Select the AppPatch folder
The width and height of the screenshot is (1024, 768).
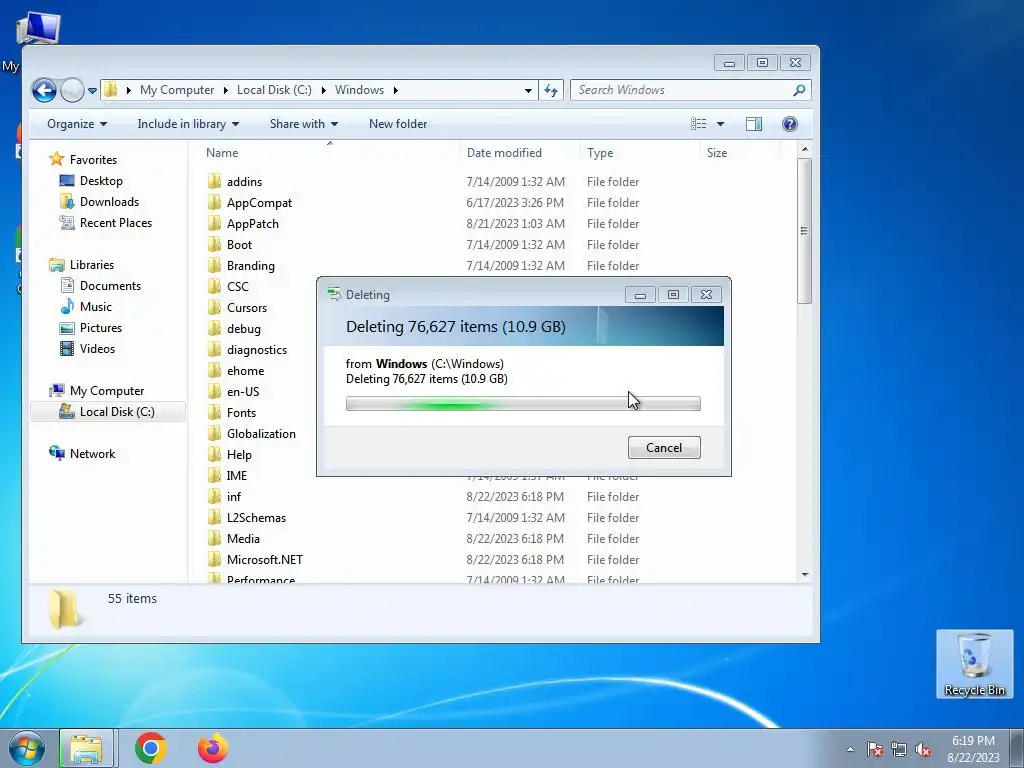(x=252, y=223)
